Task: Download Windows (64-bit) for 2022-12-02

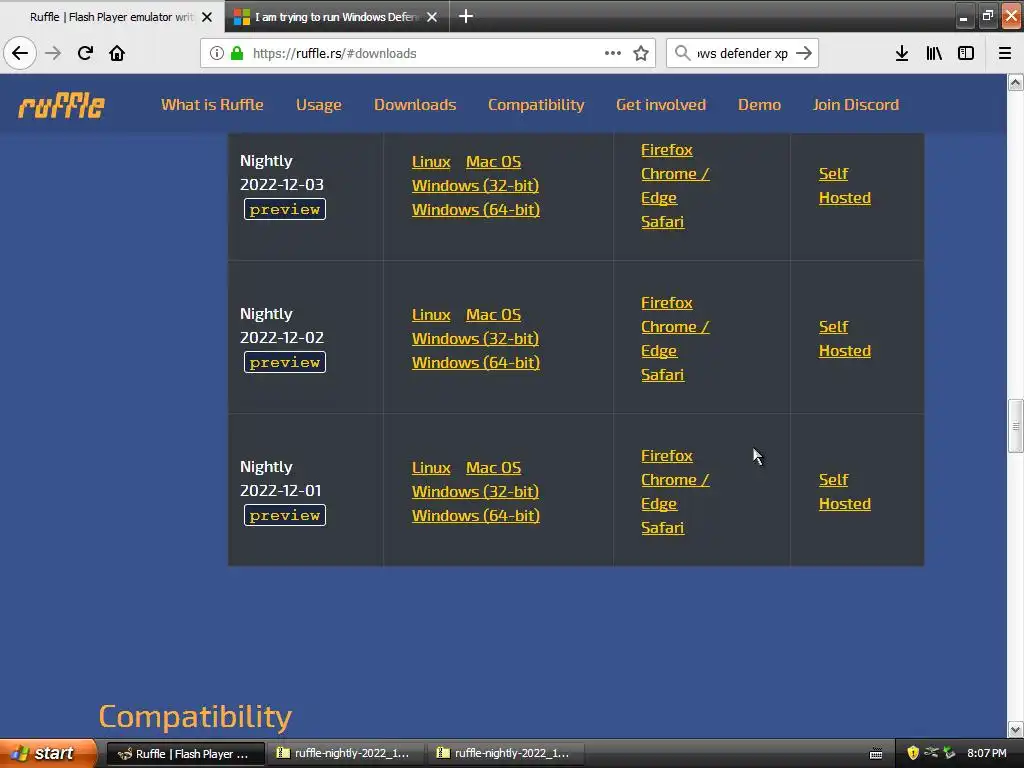Action: [x=476, y=362]
